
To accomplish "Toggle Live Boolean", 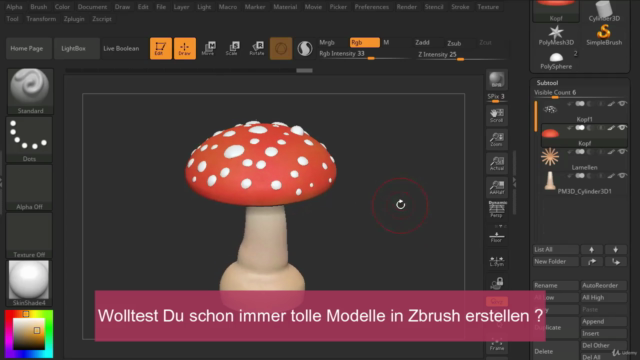I will click(x=121, y=49).
